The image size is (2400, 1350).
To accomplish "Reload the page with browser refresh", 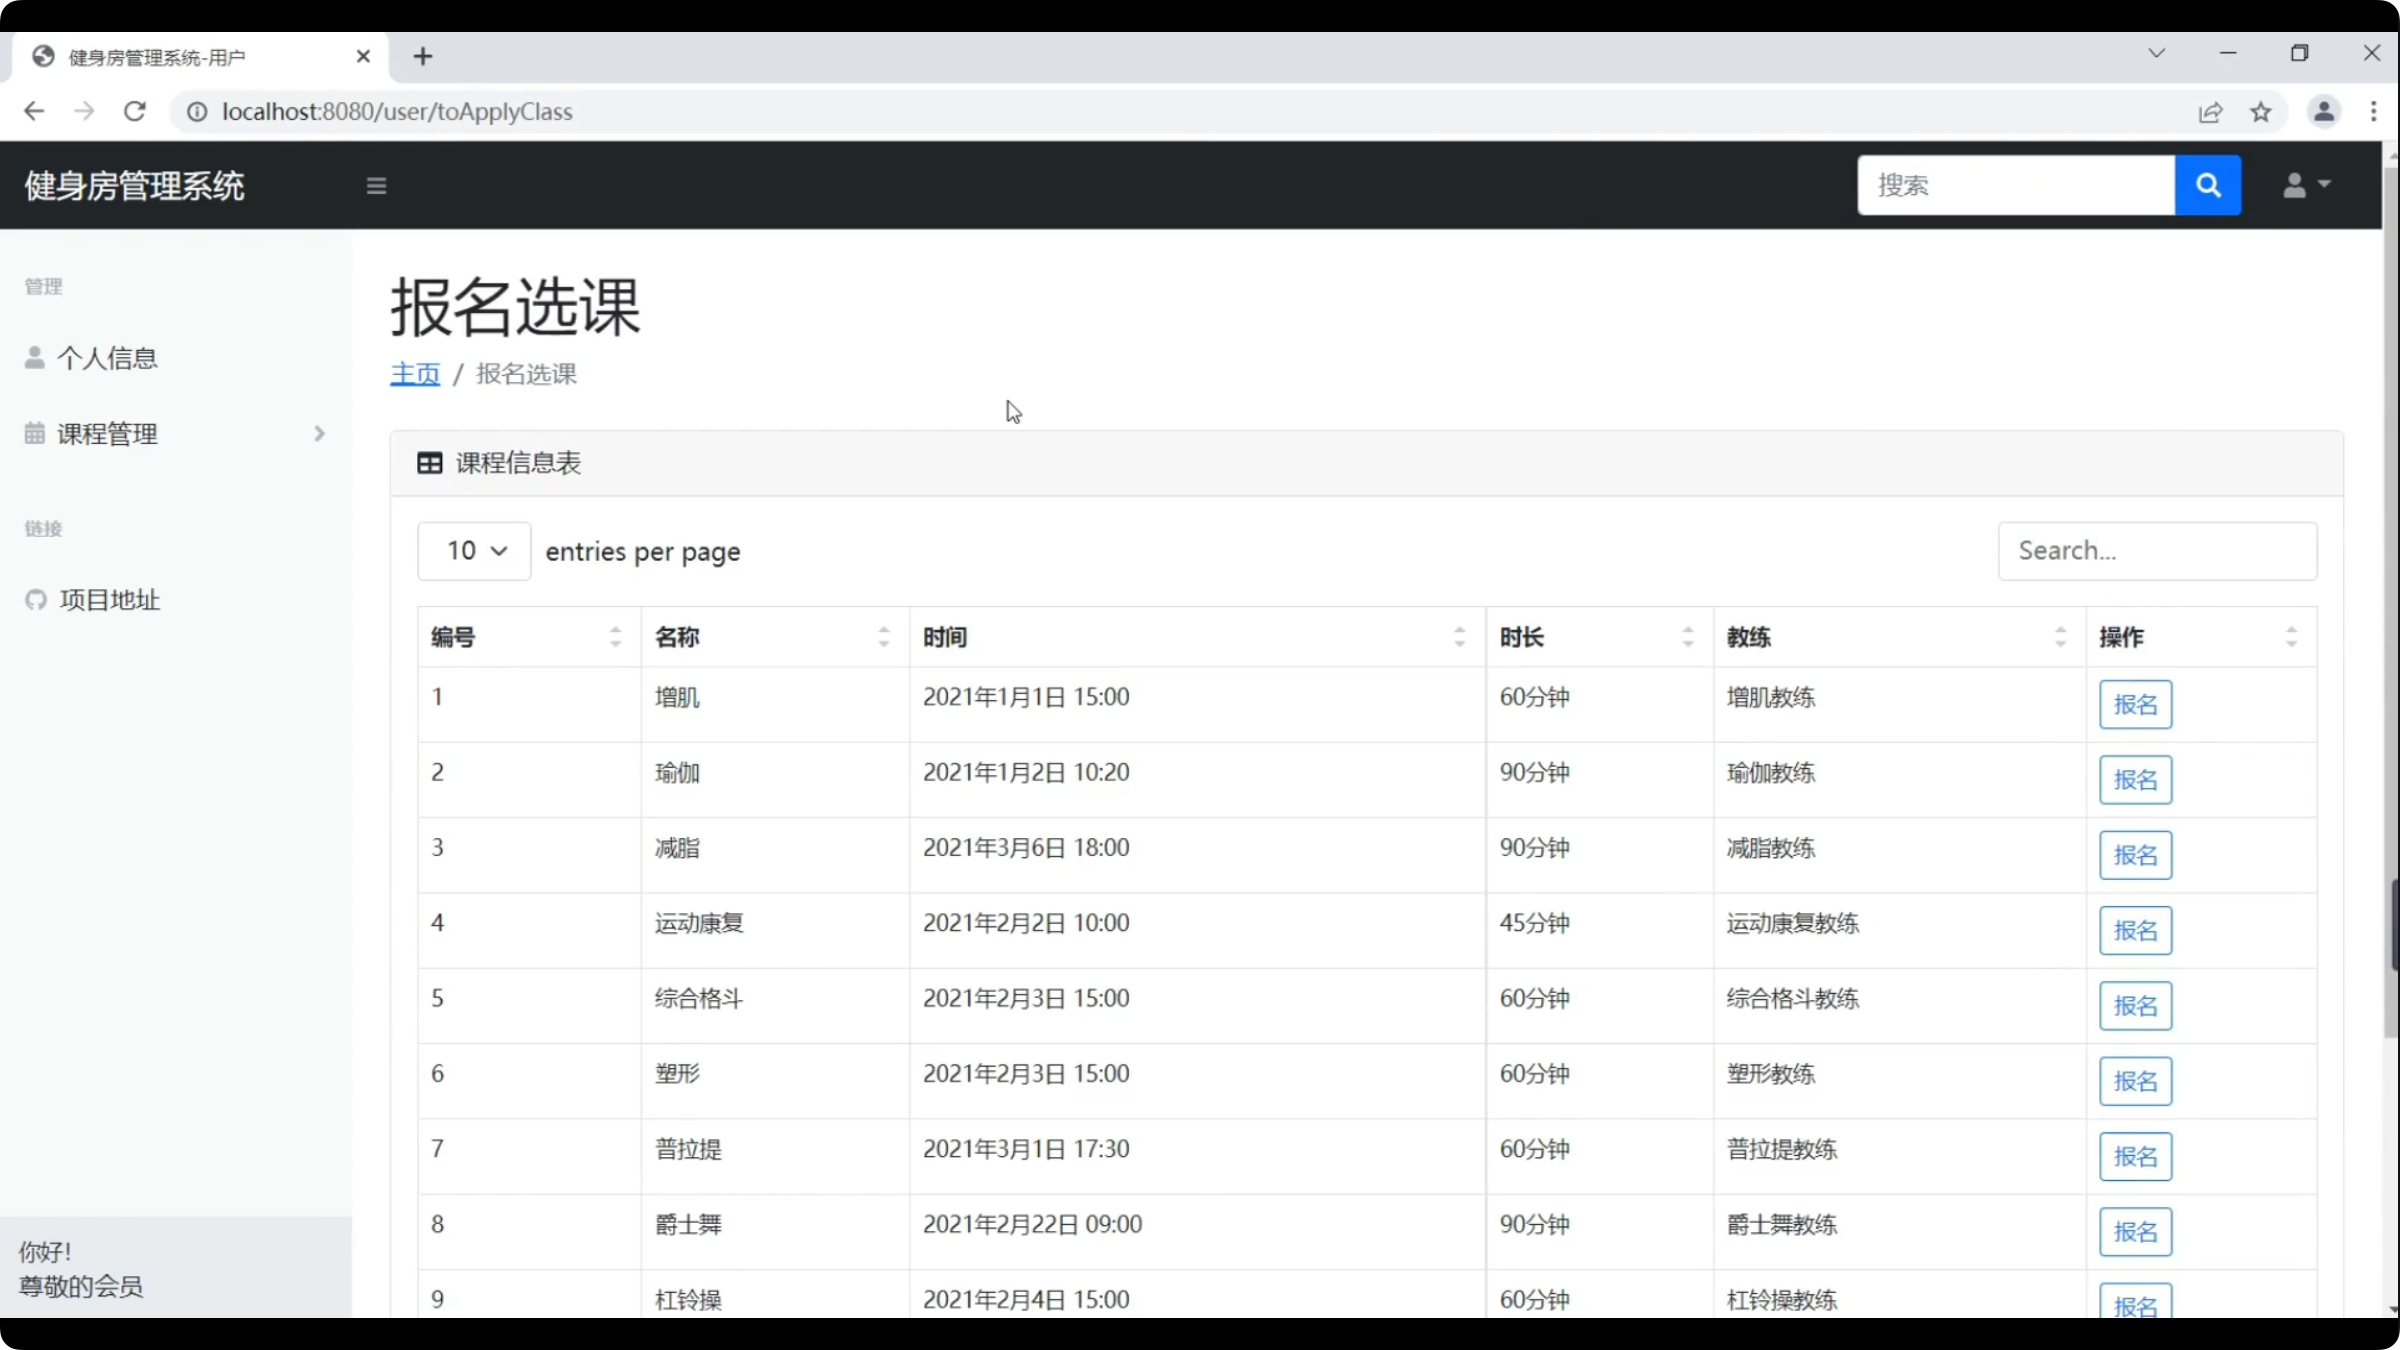I will 135,112.
